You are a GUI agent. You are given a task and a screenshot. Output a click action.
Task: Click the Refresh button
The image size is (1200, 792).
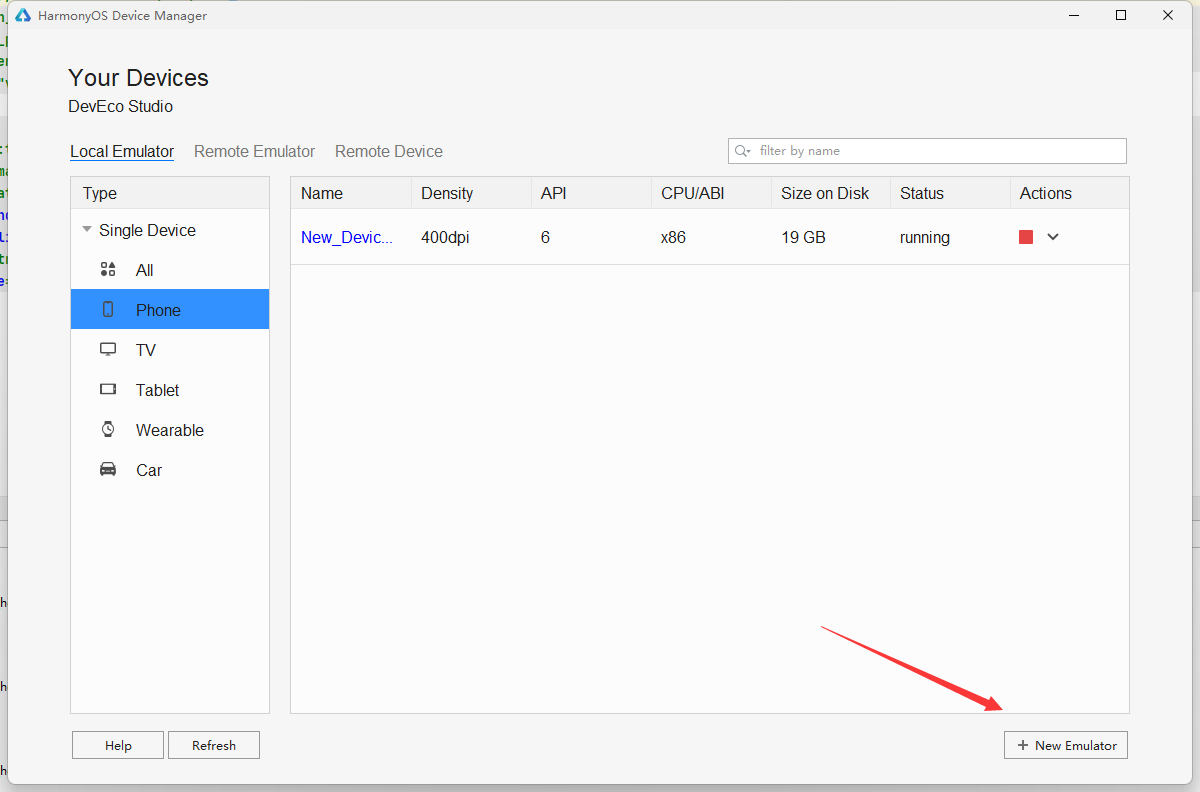pyautogui.click(x=214, y=745)
